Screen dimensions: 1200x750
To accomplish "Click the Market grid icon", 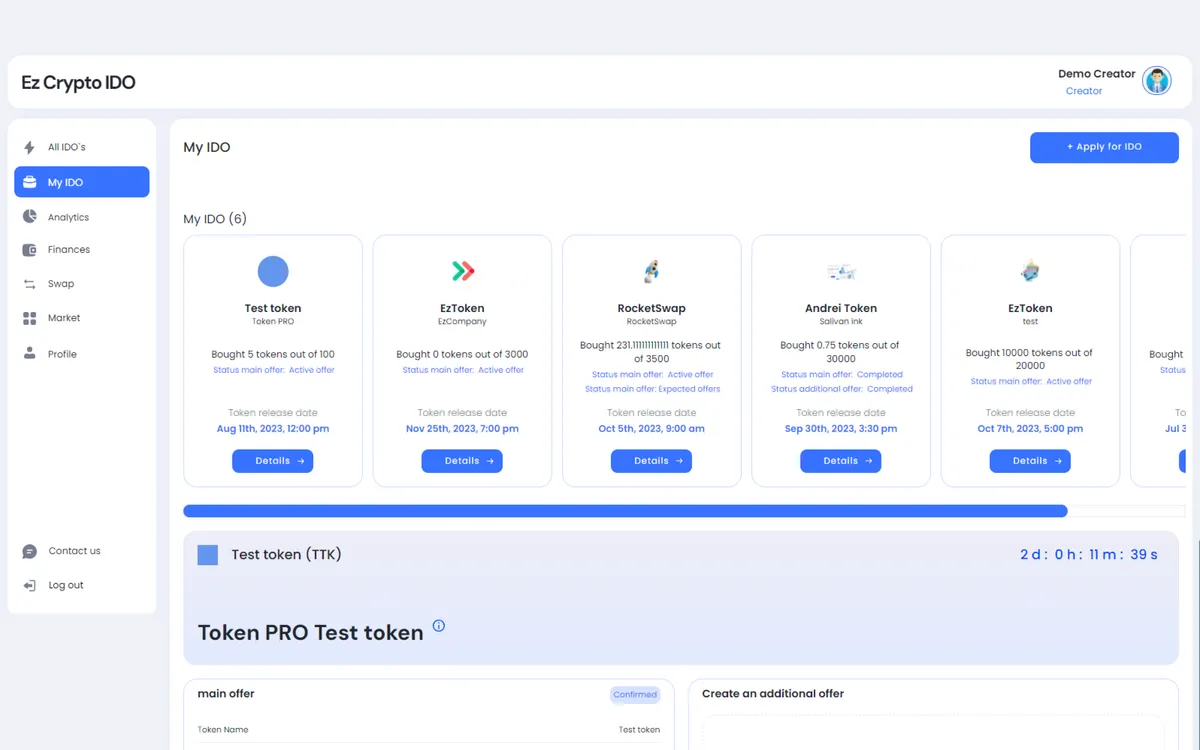I will (x=29, y=318).
